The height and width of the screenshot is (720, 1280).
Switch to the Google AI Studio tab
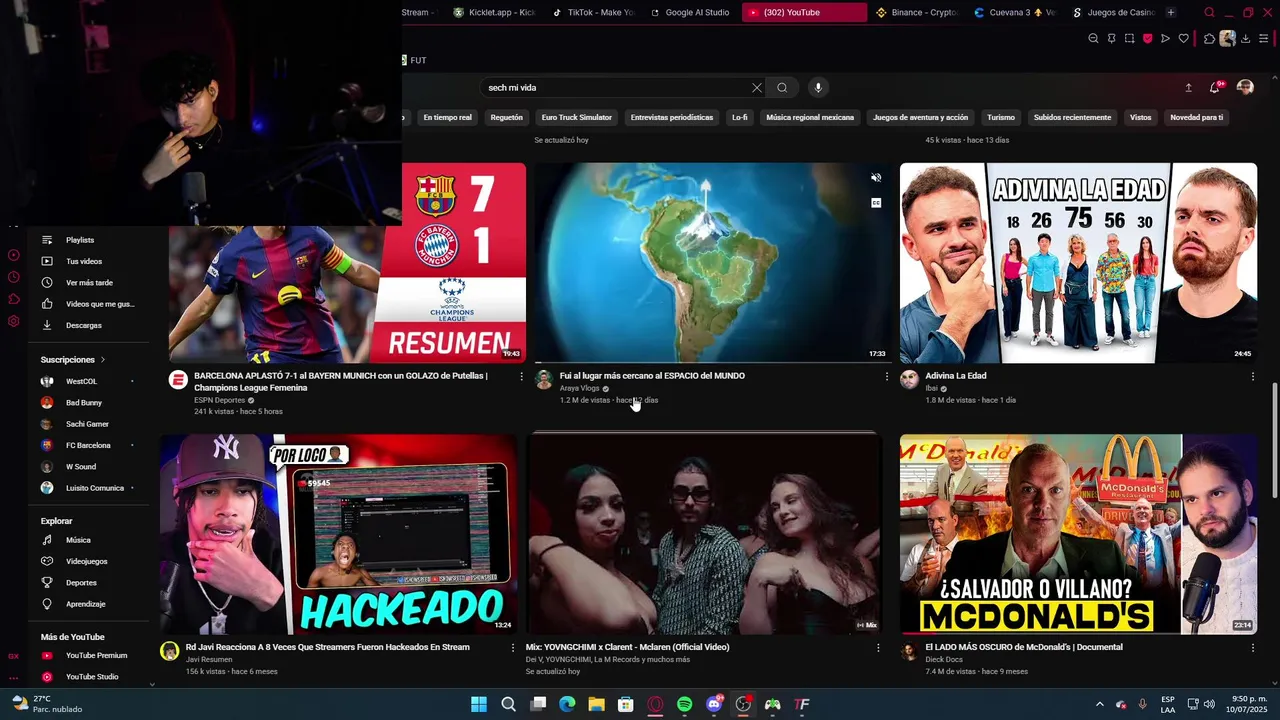(x=690, y=13)
